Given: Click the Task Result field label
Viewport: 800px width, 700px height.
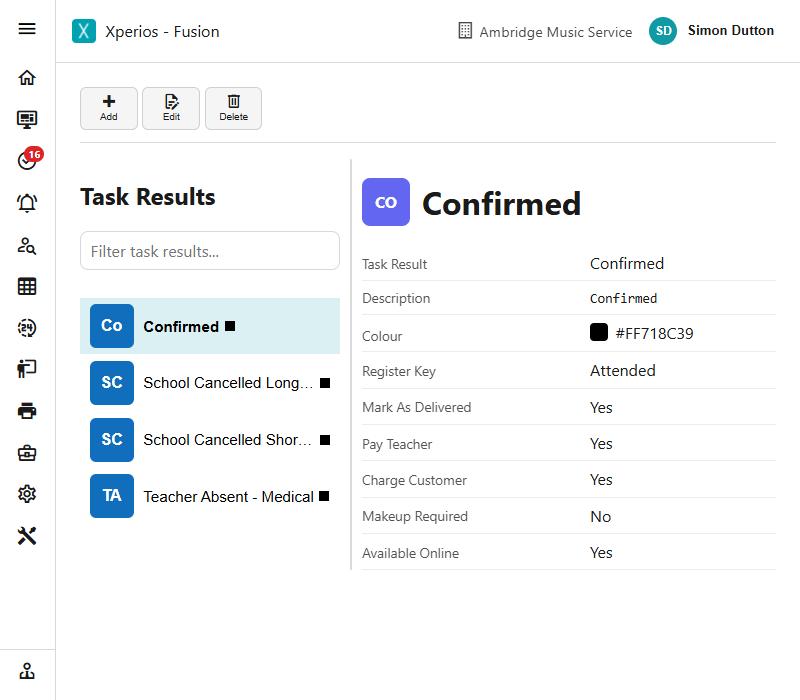Looking at the screenshot, I should pos(394,264).
